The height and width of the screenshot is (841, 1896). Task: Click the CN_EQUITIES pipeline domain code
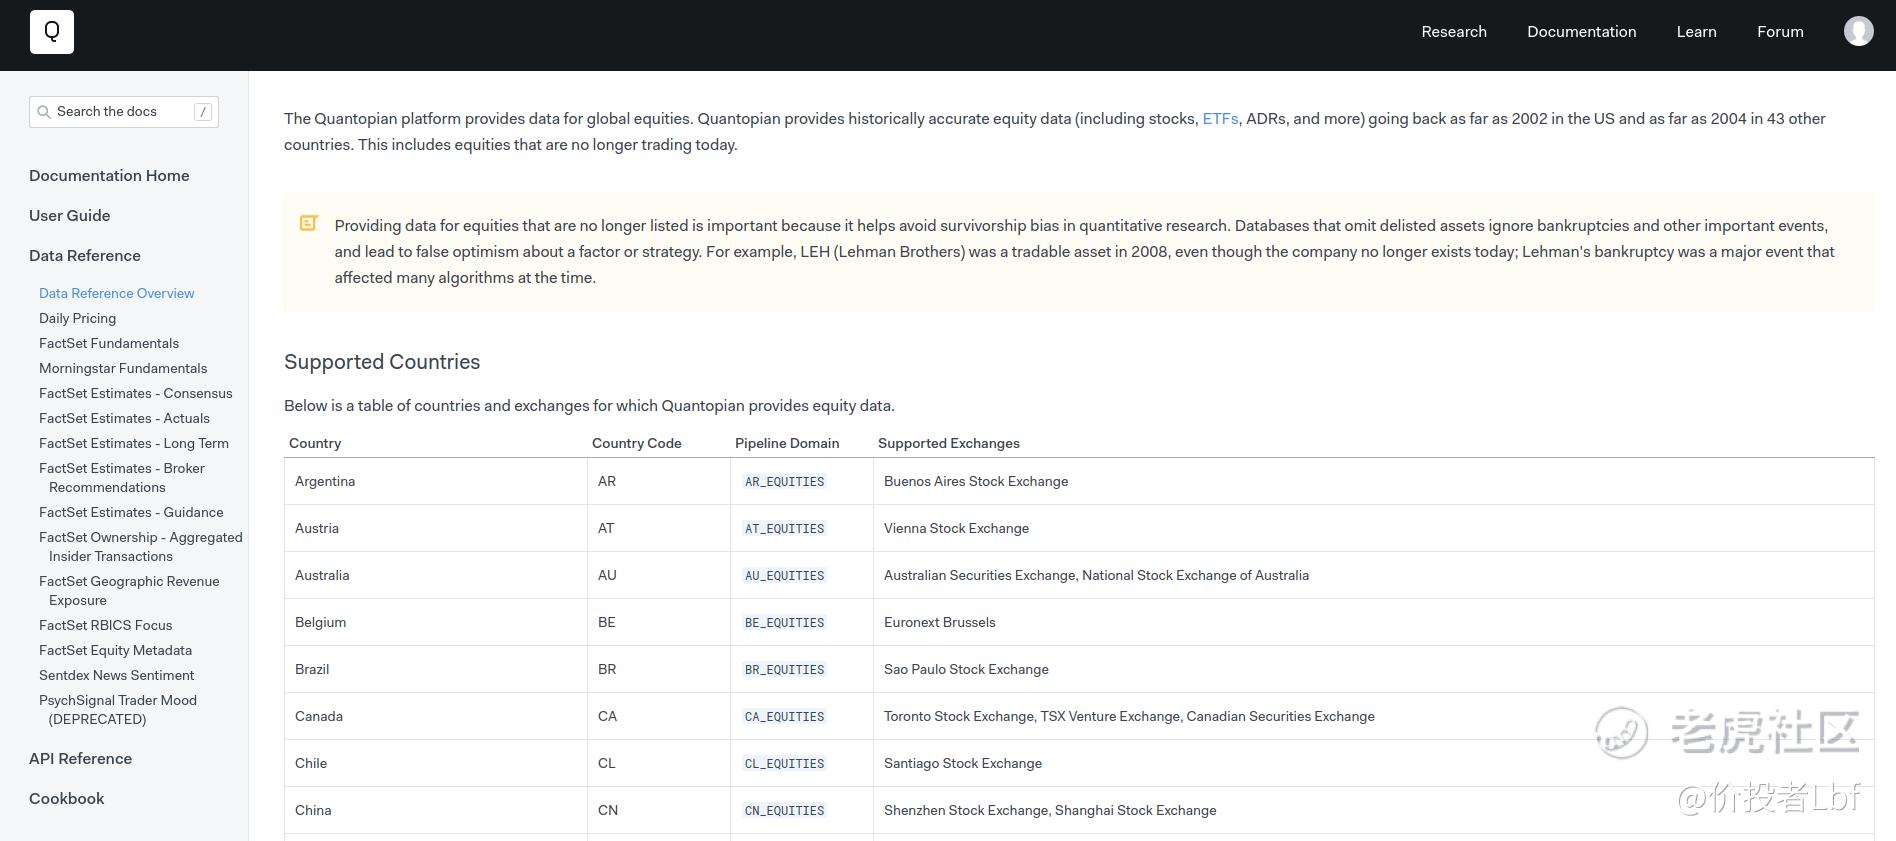(x=784, y=811)
